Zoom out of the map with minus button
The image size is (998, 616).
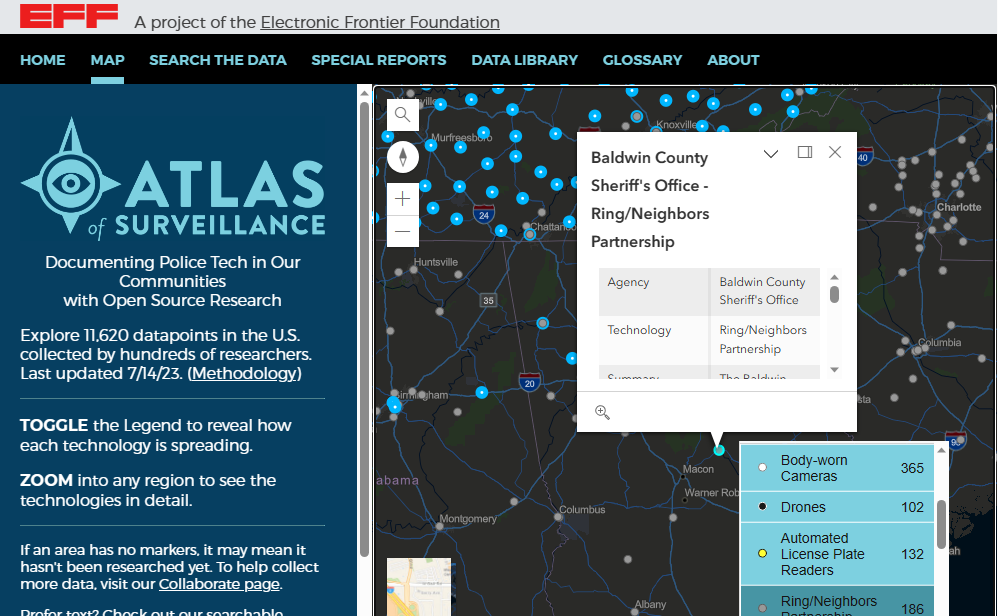(x=403, y=231)
